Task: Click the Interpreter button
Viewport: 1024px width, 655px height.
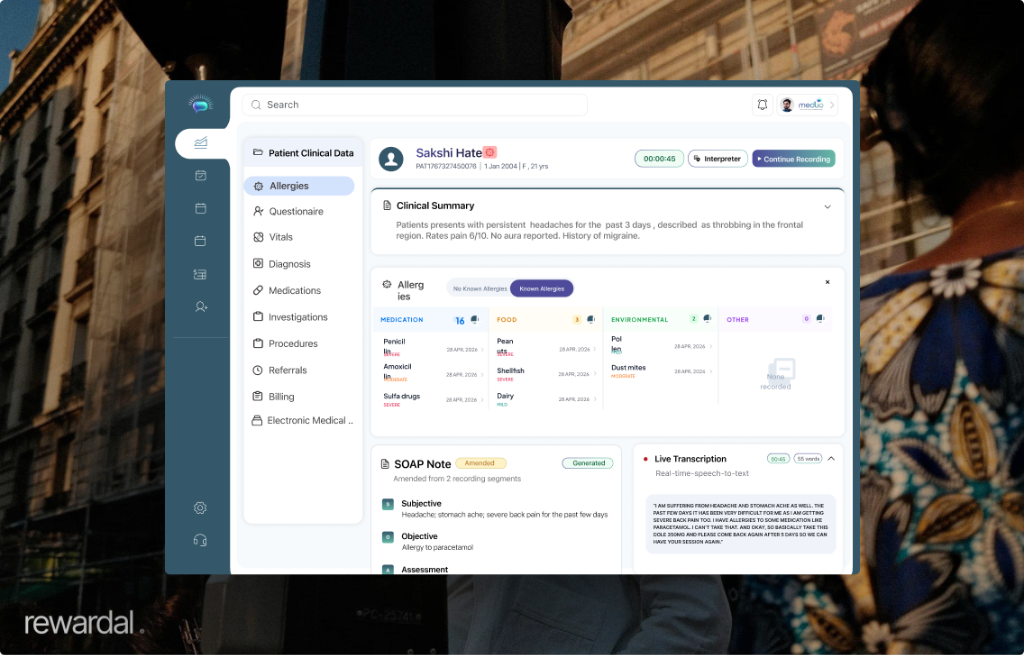Action: coord(718,159)
